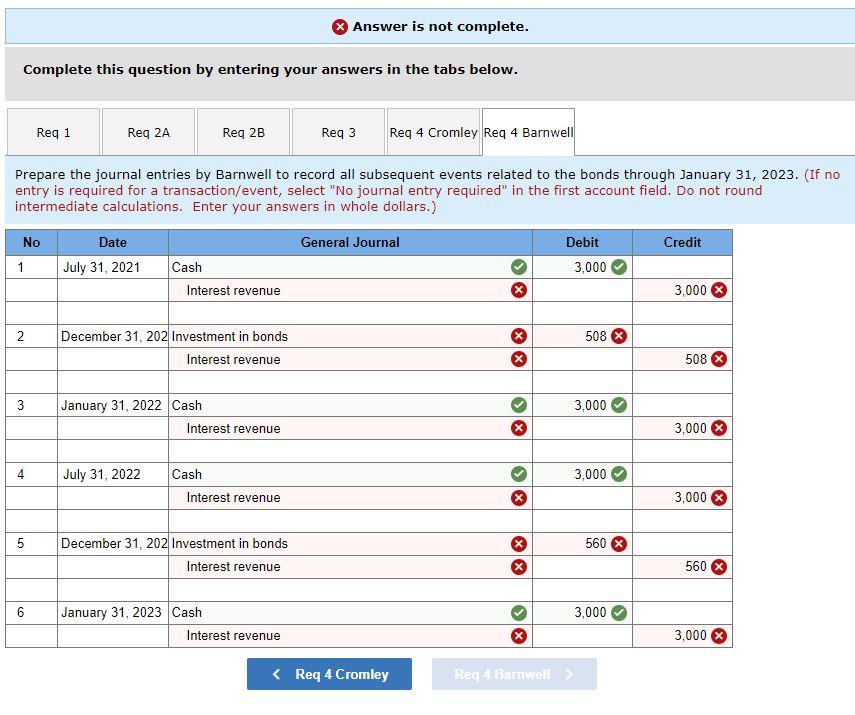The image size is (855, 715).
Task: Click the green checkmark beside Cash in entry 6
Action: tap(518, 612)
